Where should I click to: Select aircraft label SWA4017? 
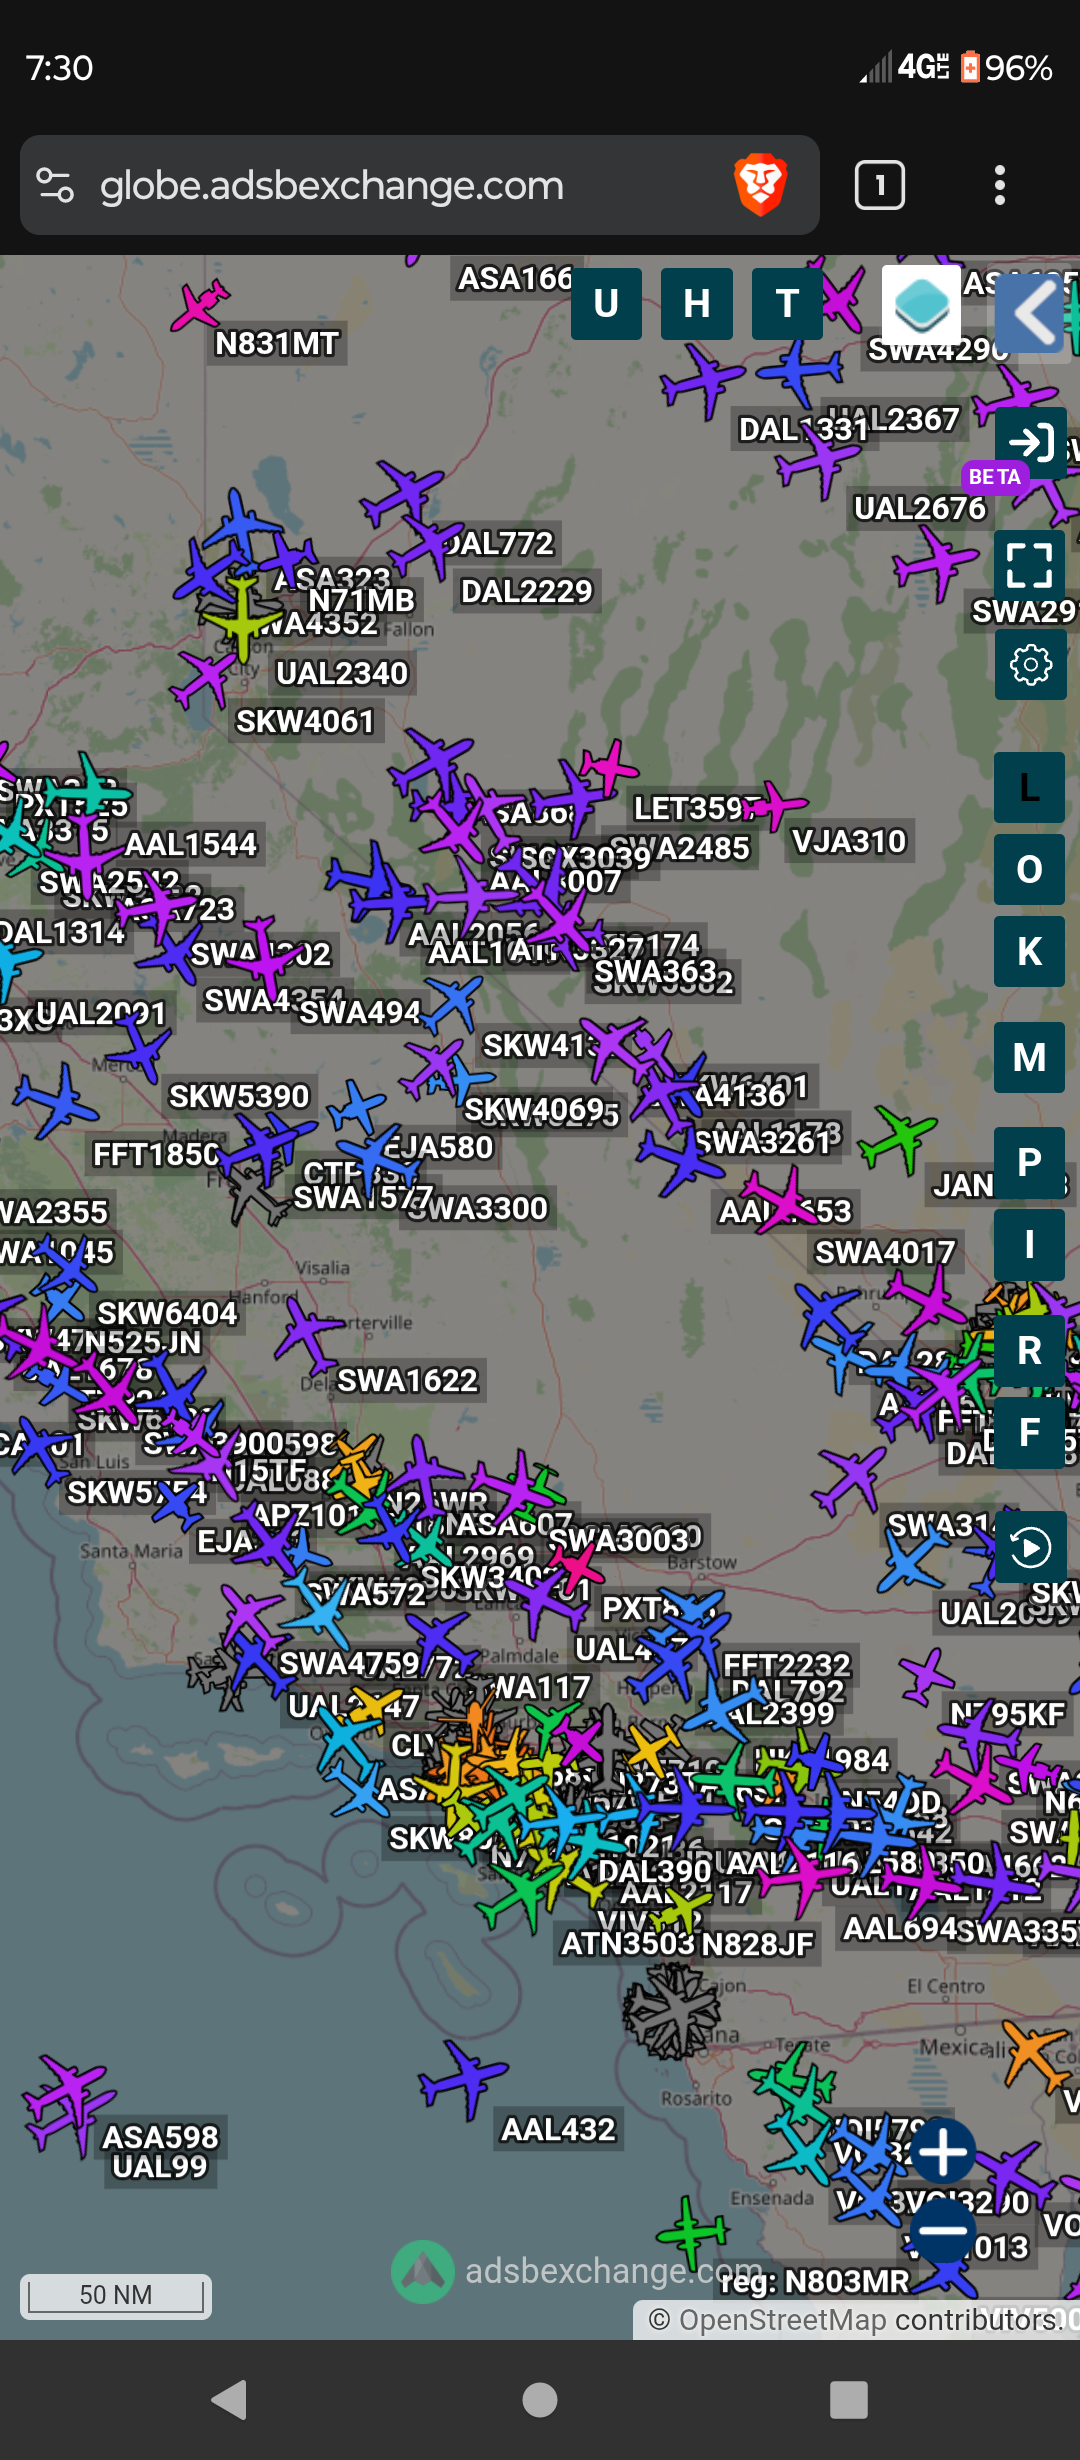point(886,1252)
